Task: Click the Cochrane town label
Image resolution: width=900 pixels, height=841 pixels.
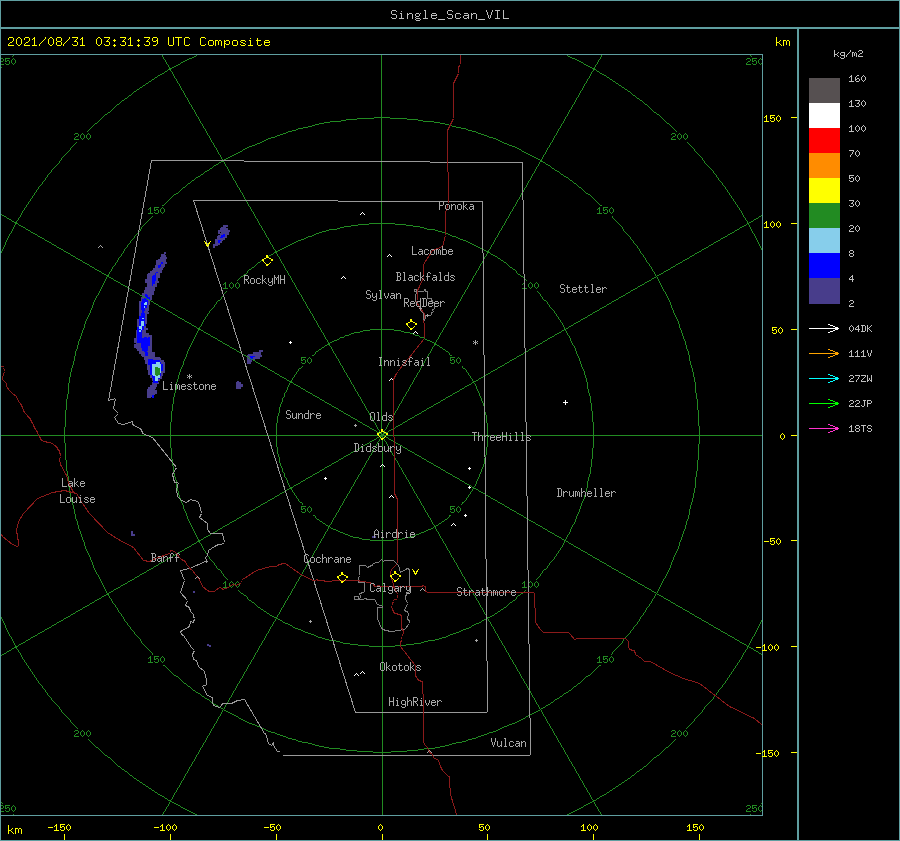Action: pos(327,559)
